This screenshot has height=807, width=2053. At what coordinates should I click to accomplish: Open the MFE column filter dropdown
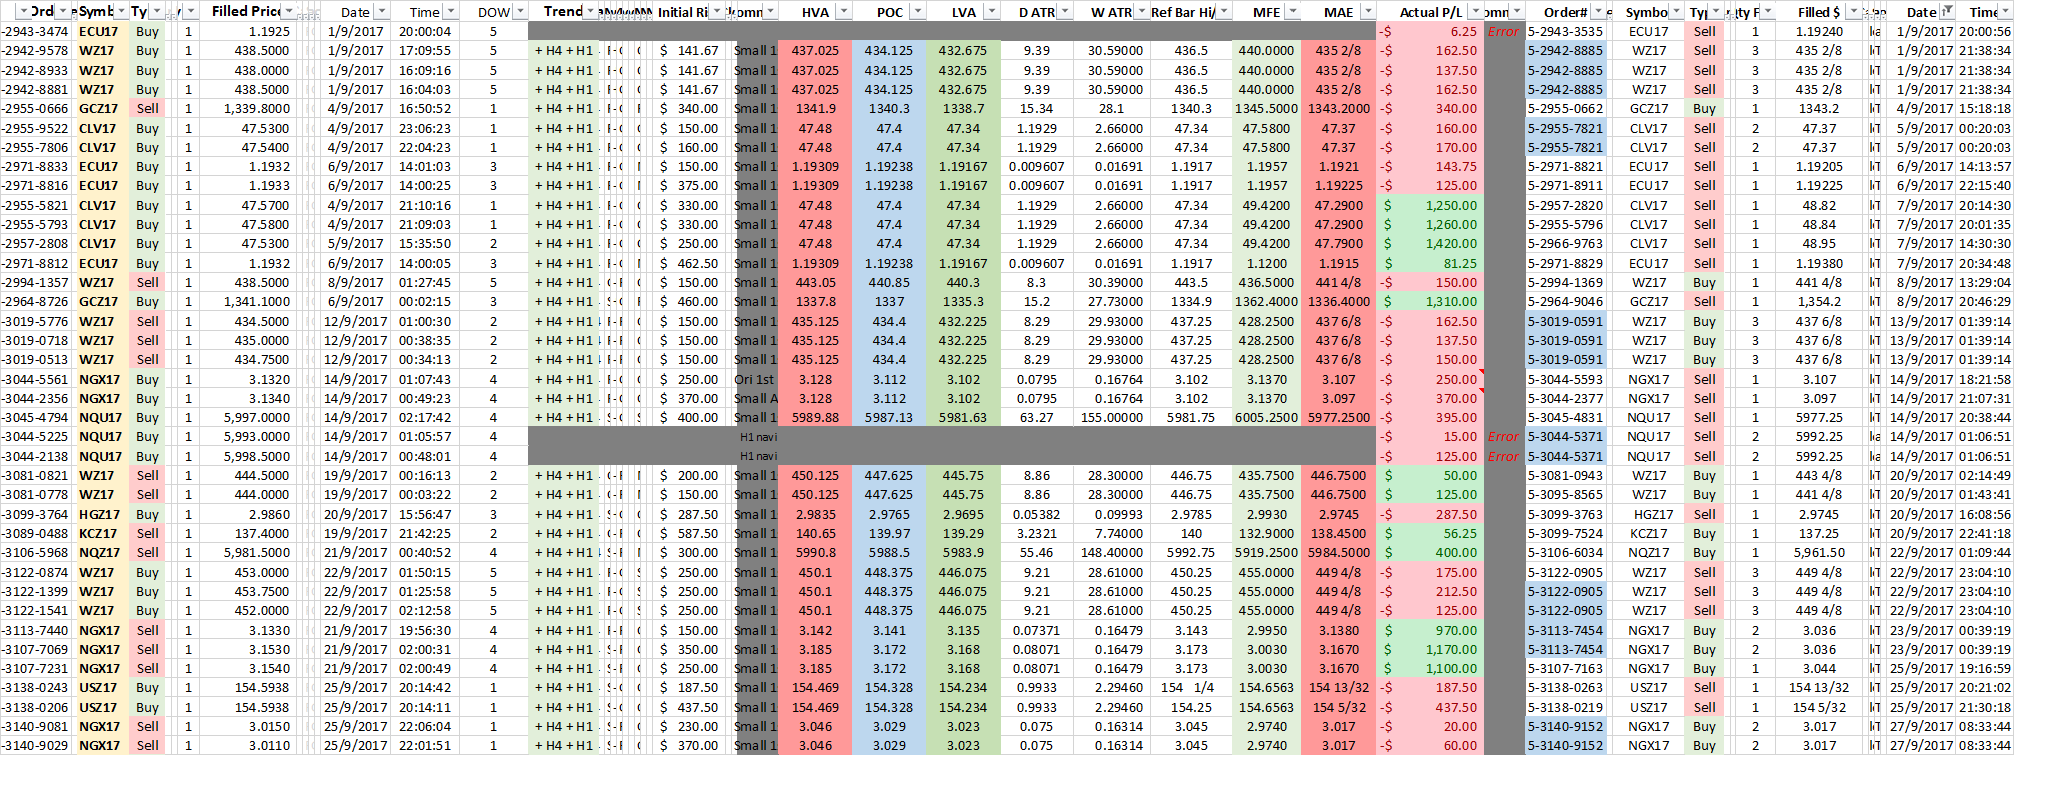click(1293, 11)
